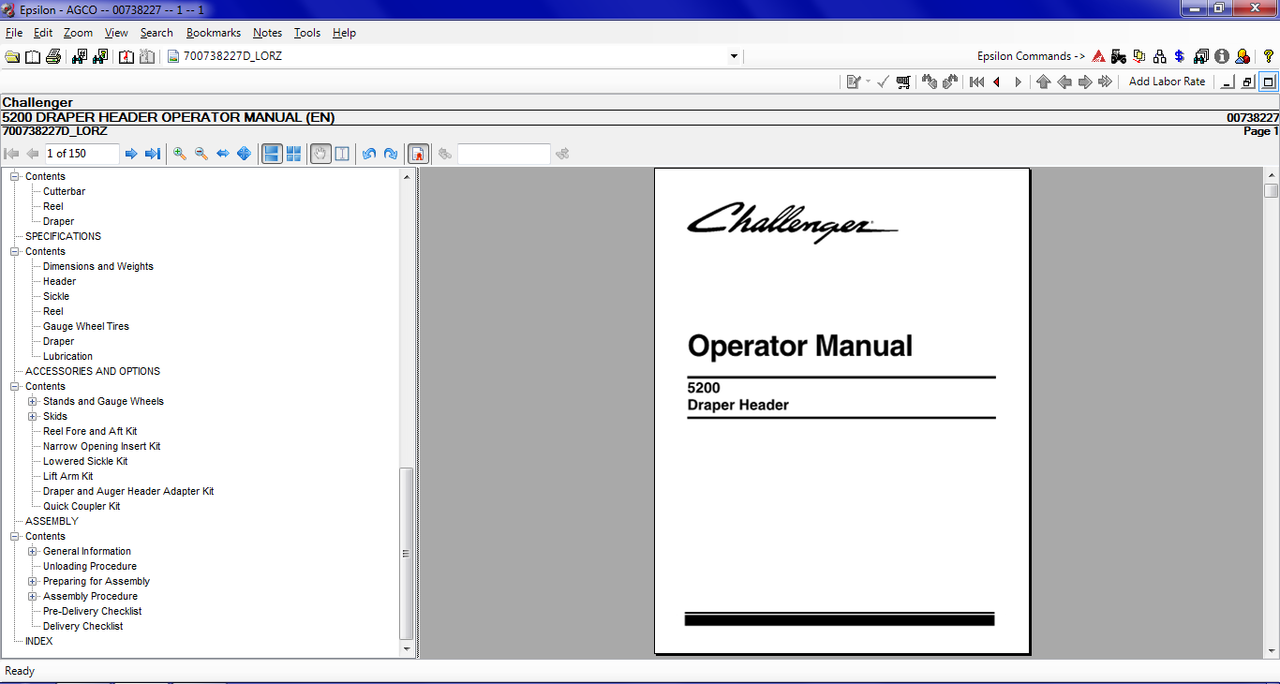Collapse Contents node above Cutterbar

coord(15,176)
